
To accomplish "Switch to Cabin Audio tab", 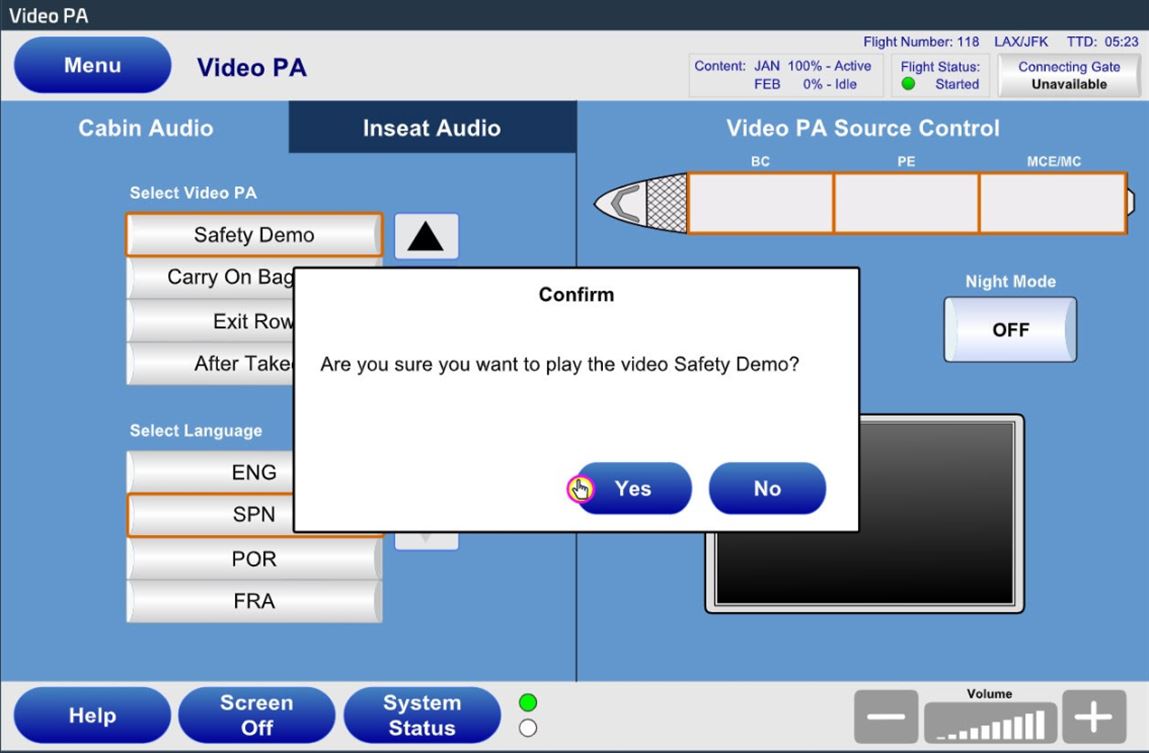I will pyautogui.click(x=145, y=128).
